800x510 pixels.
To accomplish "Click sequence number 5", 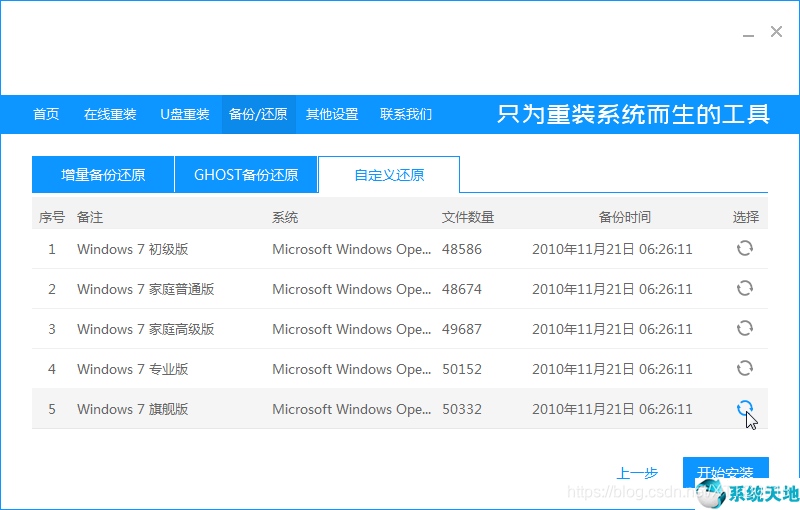I will coord(52,409).
